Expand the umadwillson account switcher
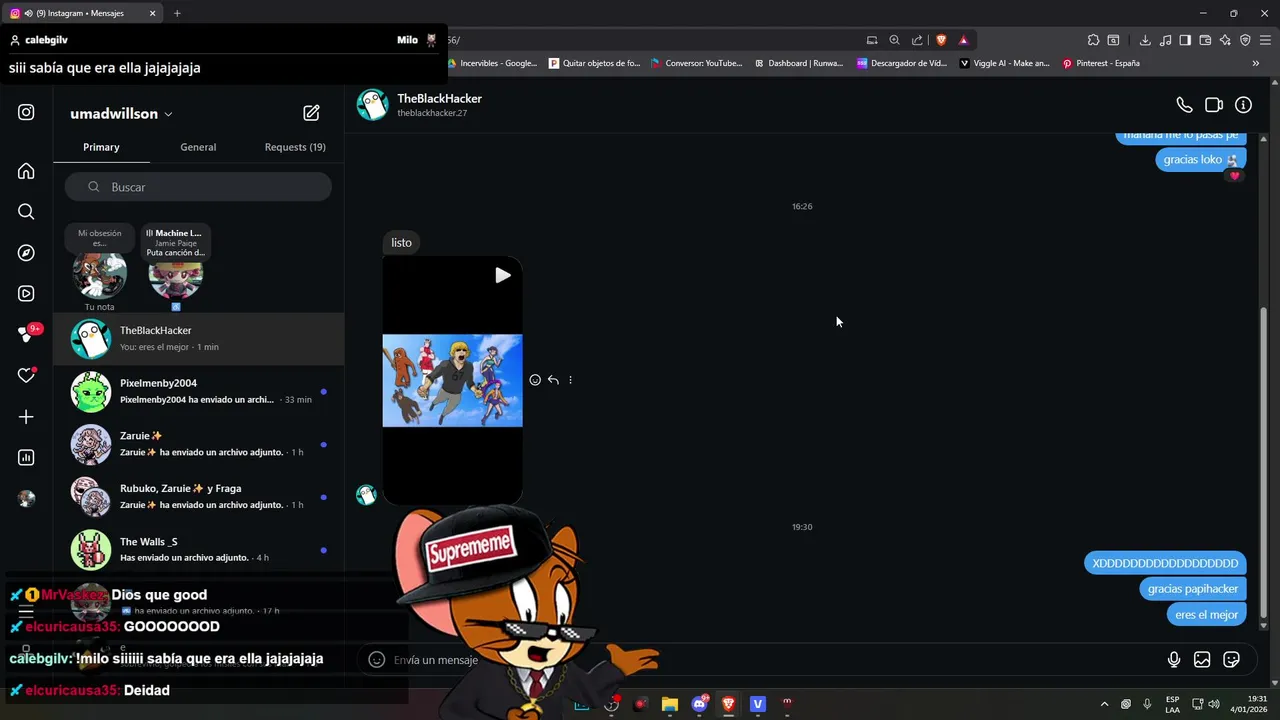The image size is (1280, 720). (121, 114)
